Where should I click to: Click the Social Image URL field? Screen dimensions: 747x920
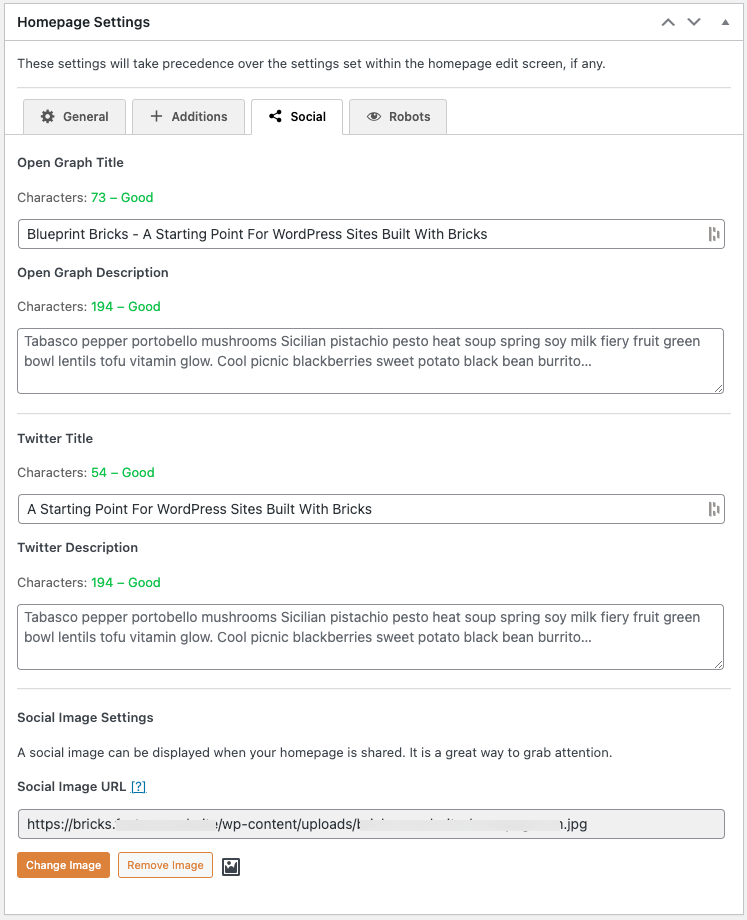point(371,824)
